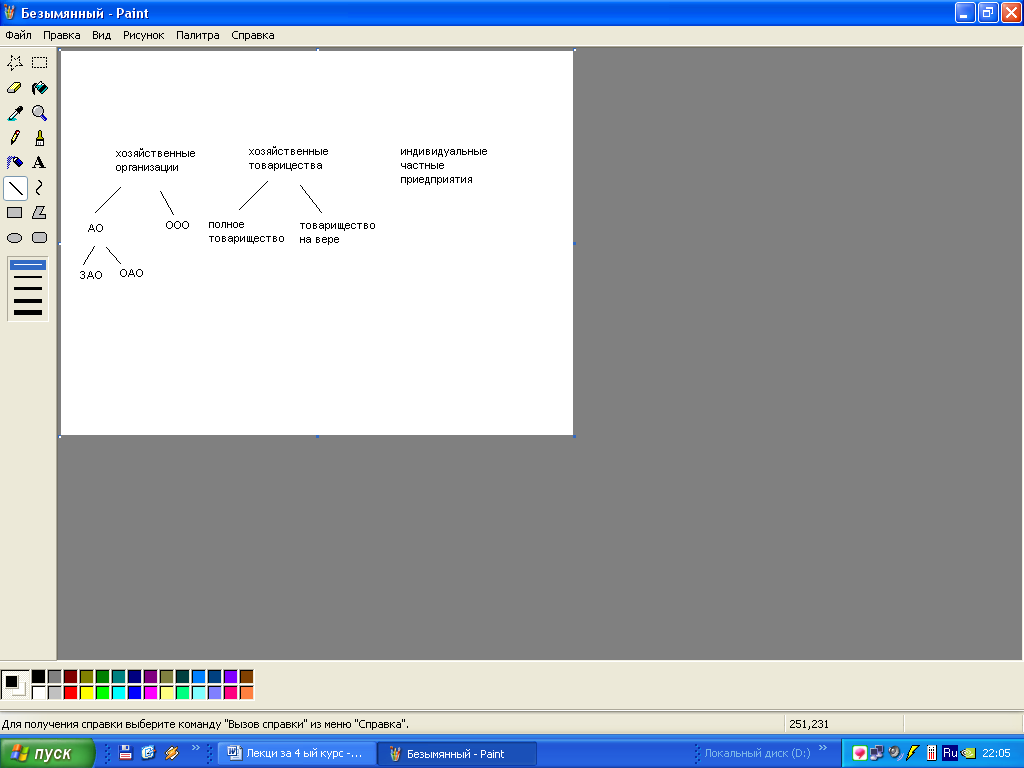Choose the lime green color swatch
This screenshot has height=768, width=1024.
(103, 692)
